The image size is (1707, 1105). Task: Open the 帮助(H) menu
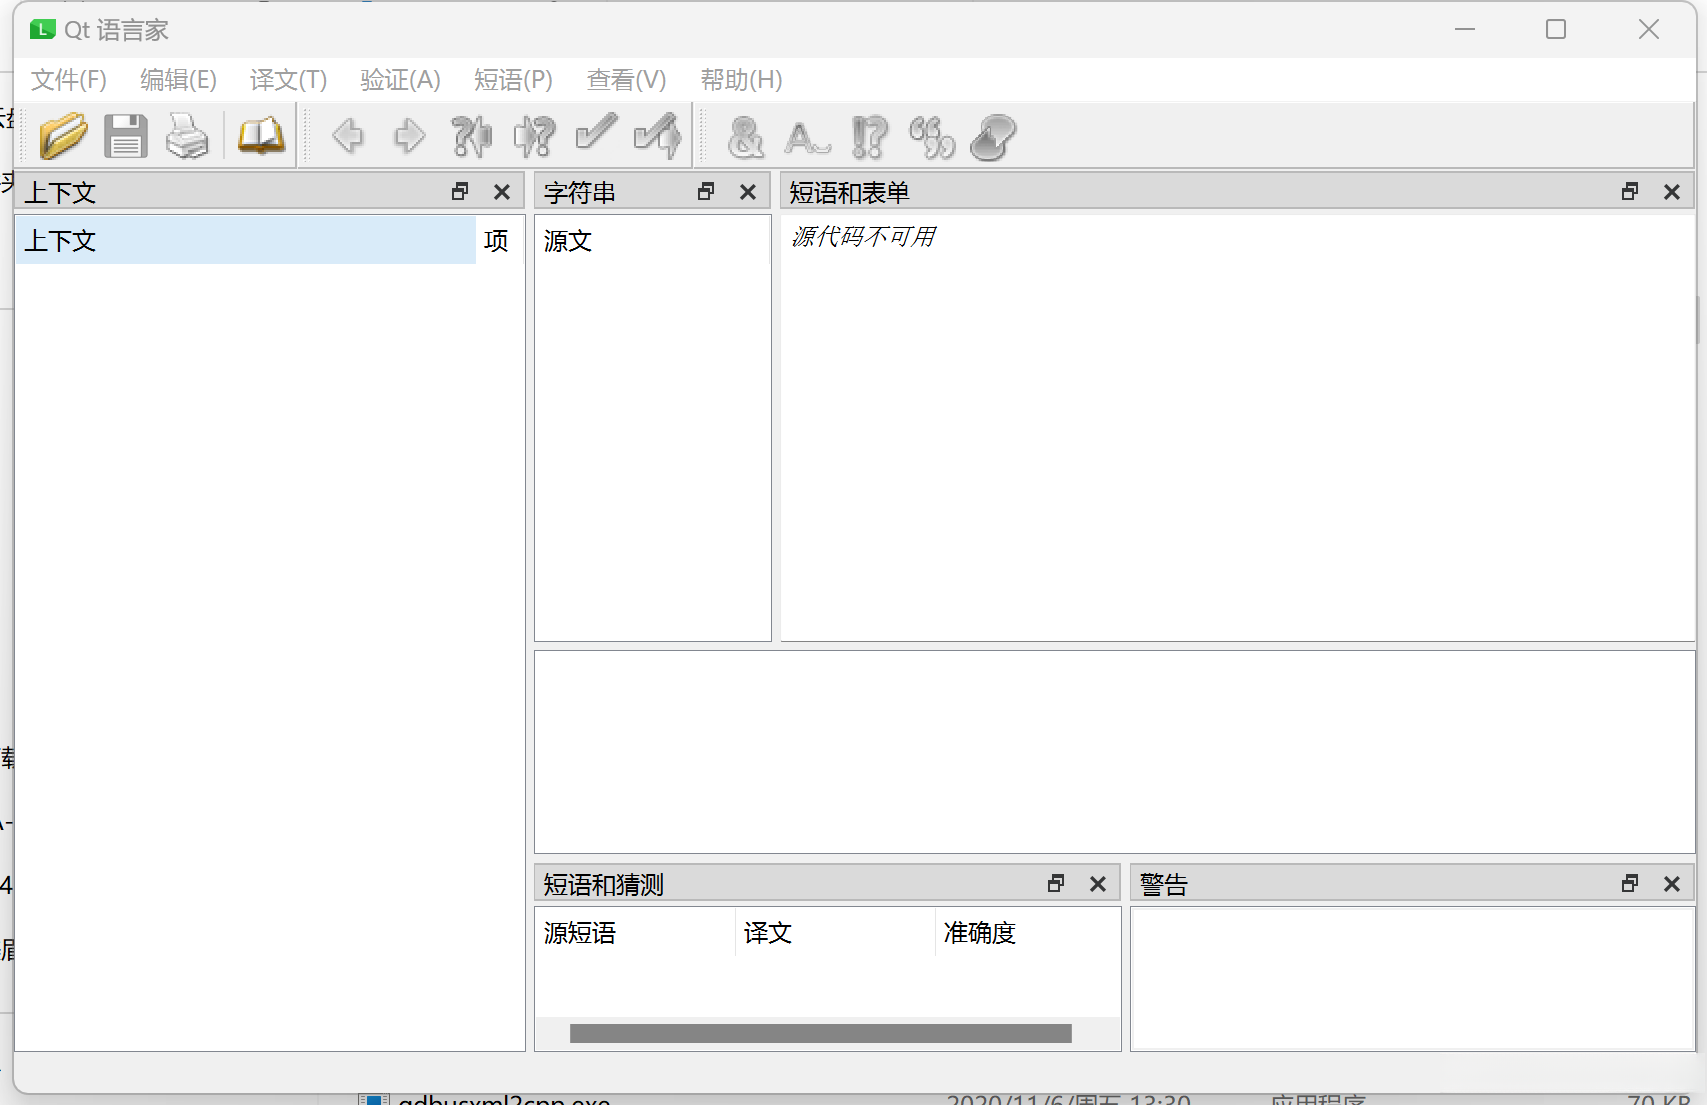click(x=741, y=80)
